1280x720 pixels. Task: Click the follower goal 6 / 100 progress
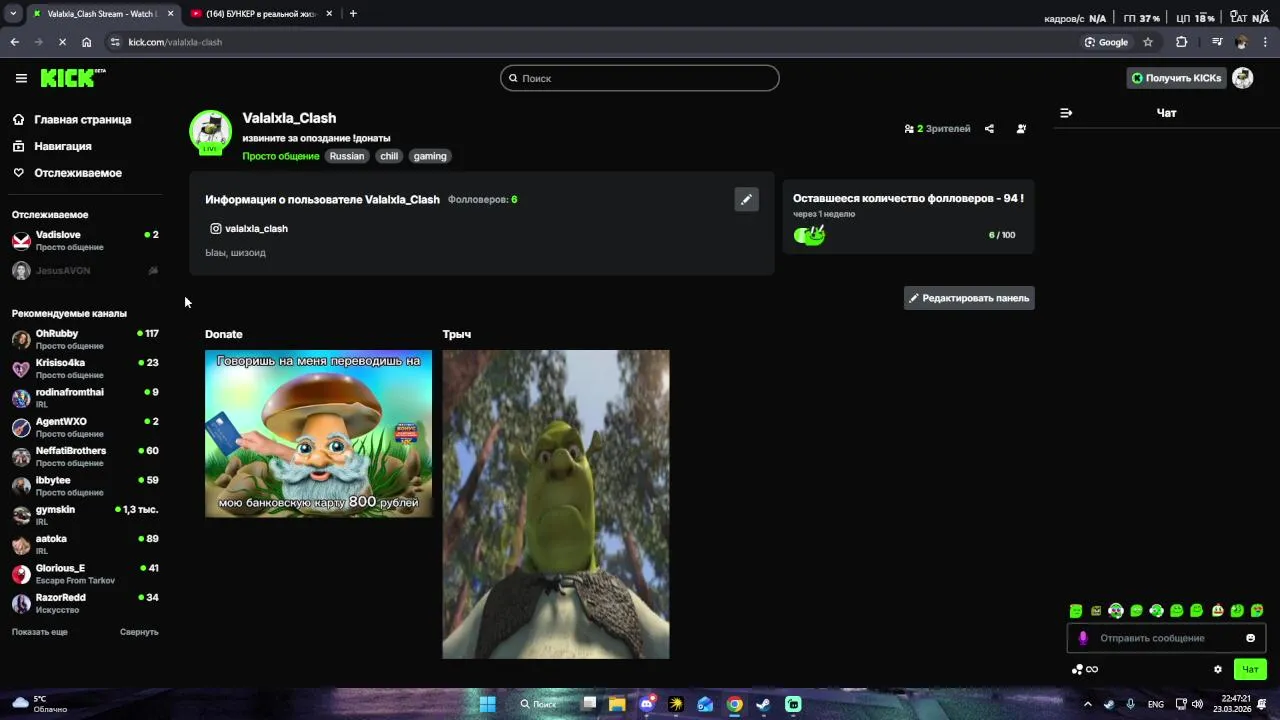click(1002, 235)
